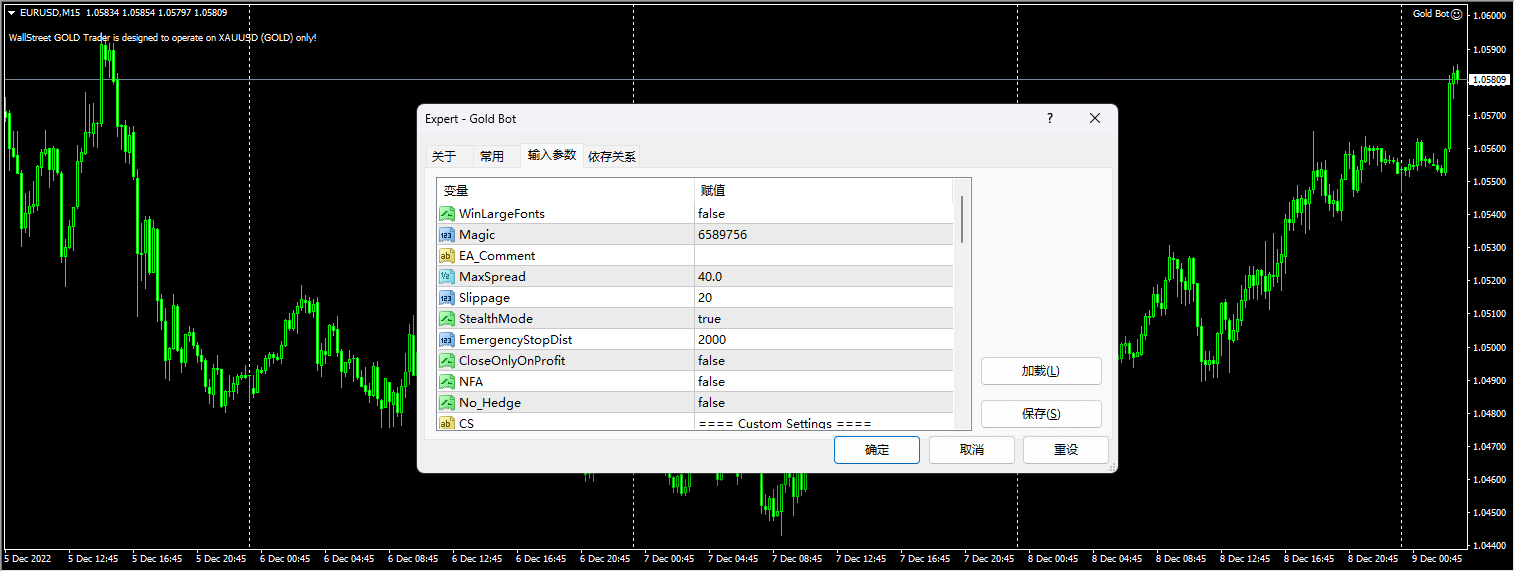Switch to the 依存关系 tab
Screen dimensions: 1515x572
[x=612, y=156]
